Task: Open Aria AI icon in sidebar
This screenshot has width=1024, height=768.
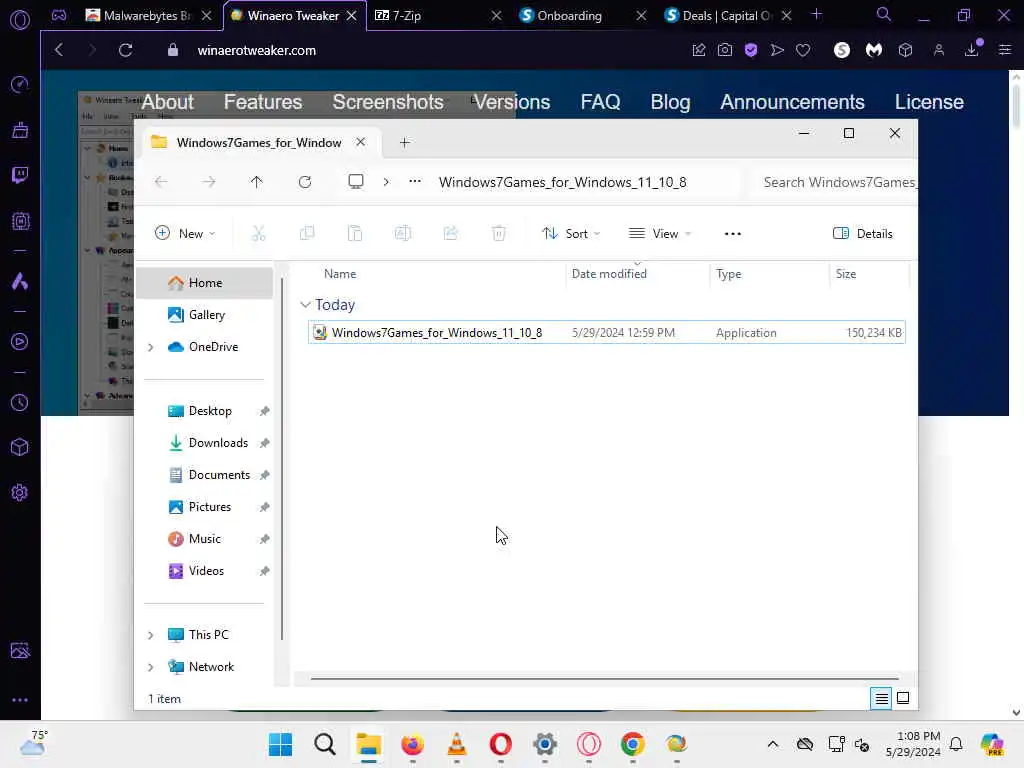Action: point(20,281)
